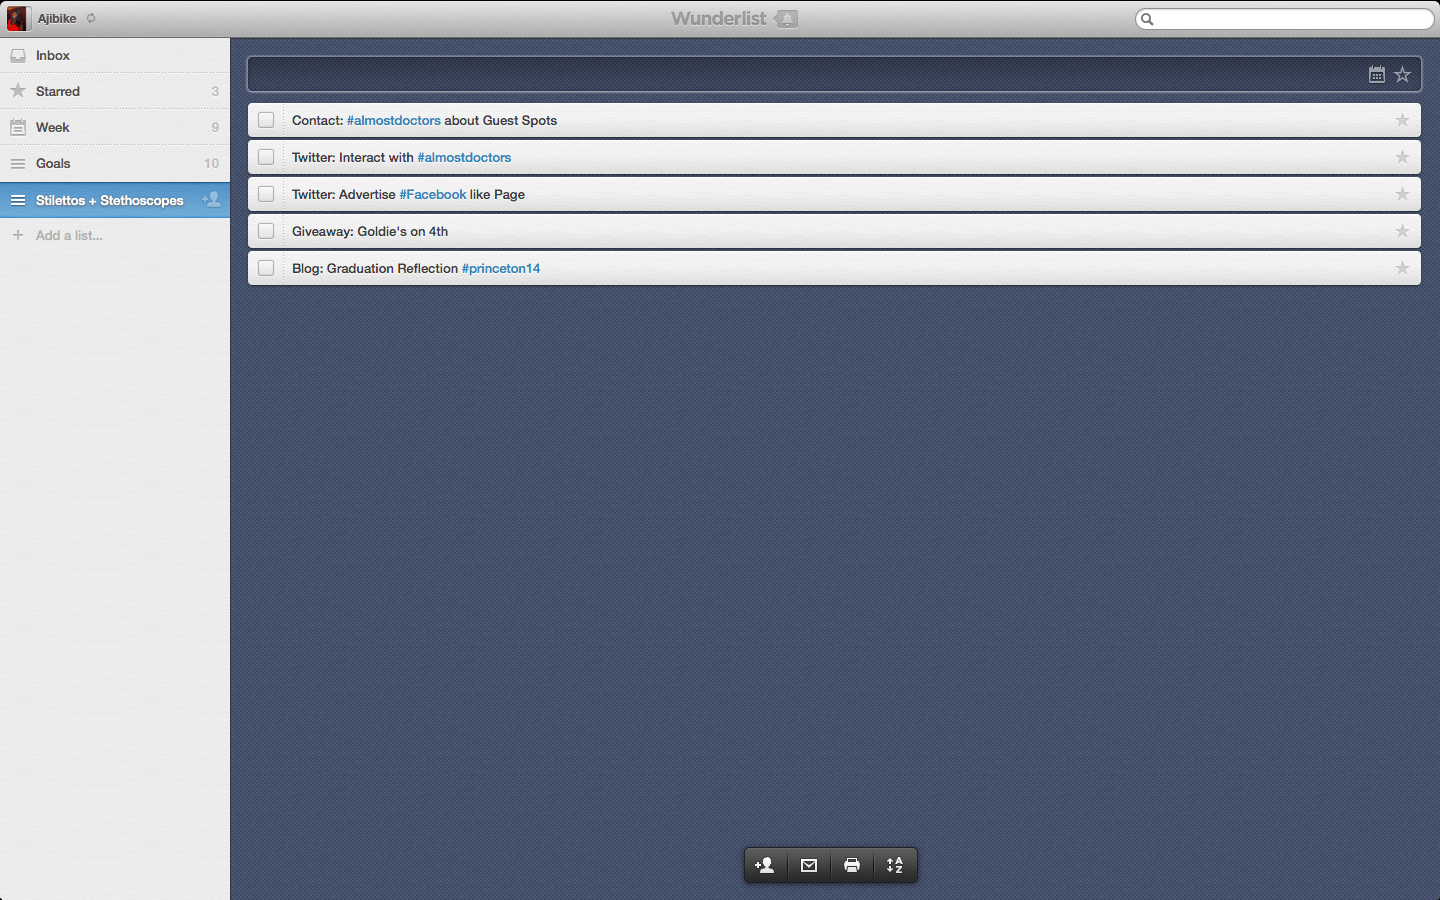The width and height of the screenshot is (1440, 900).
Task: Print the list with the printer icon
Action: (852, 865)
